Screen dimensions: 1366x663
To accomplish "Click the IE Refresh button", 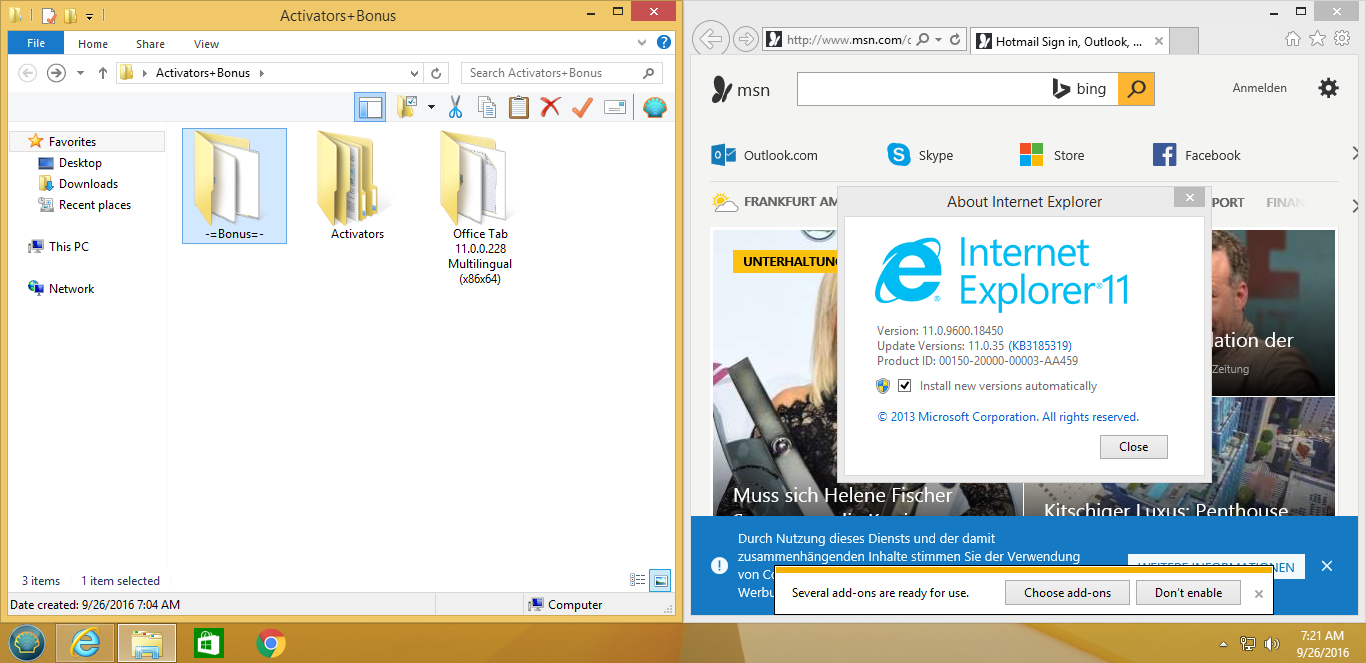I will [955, 40].
